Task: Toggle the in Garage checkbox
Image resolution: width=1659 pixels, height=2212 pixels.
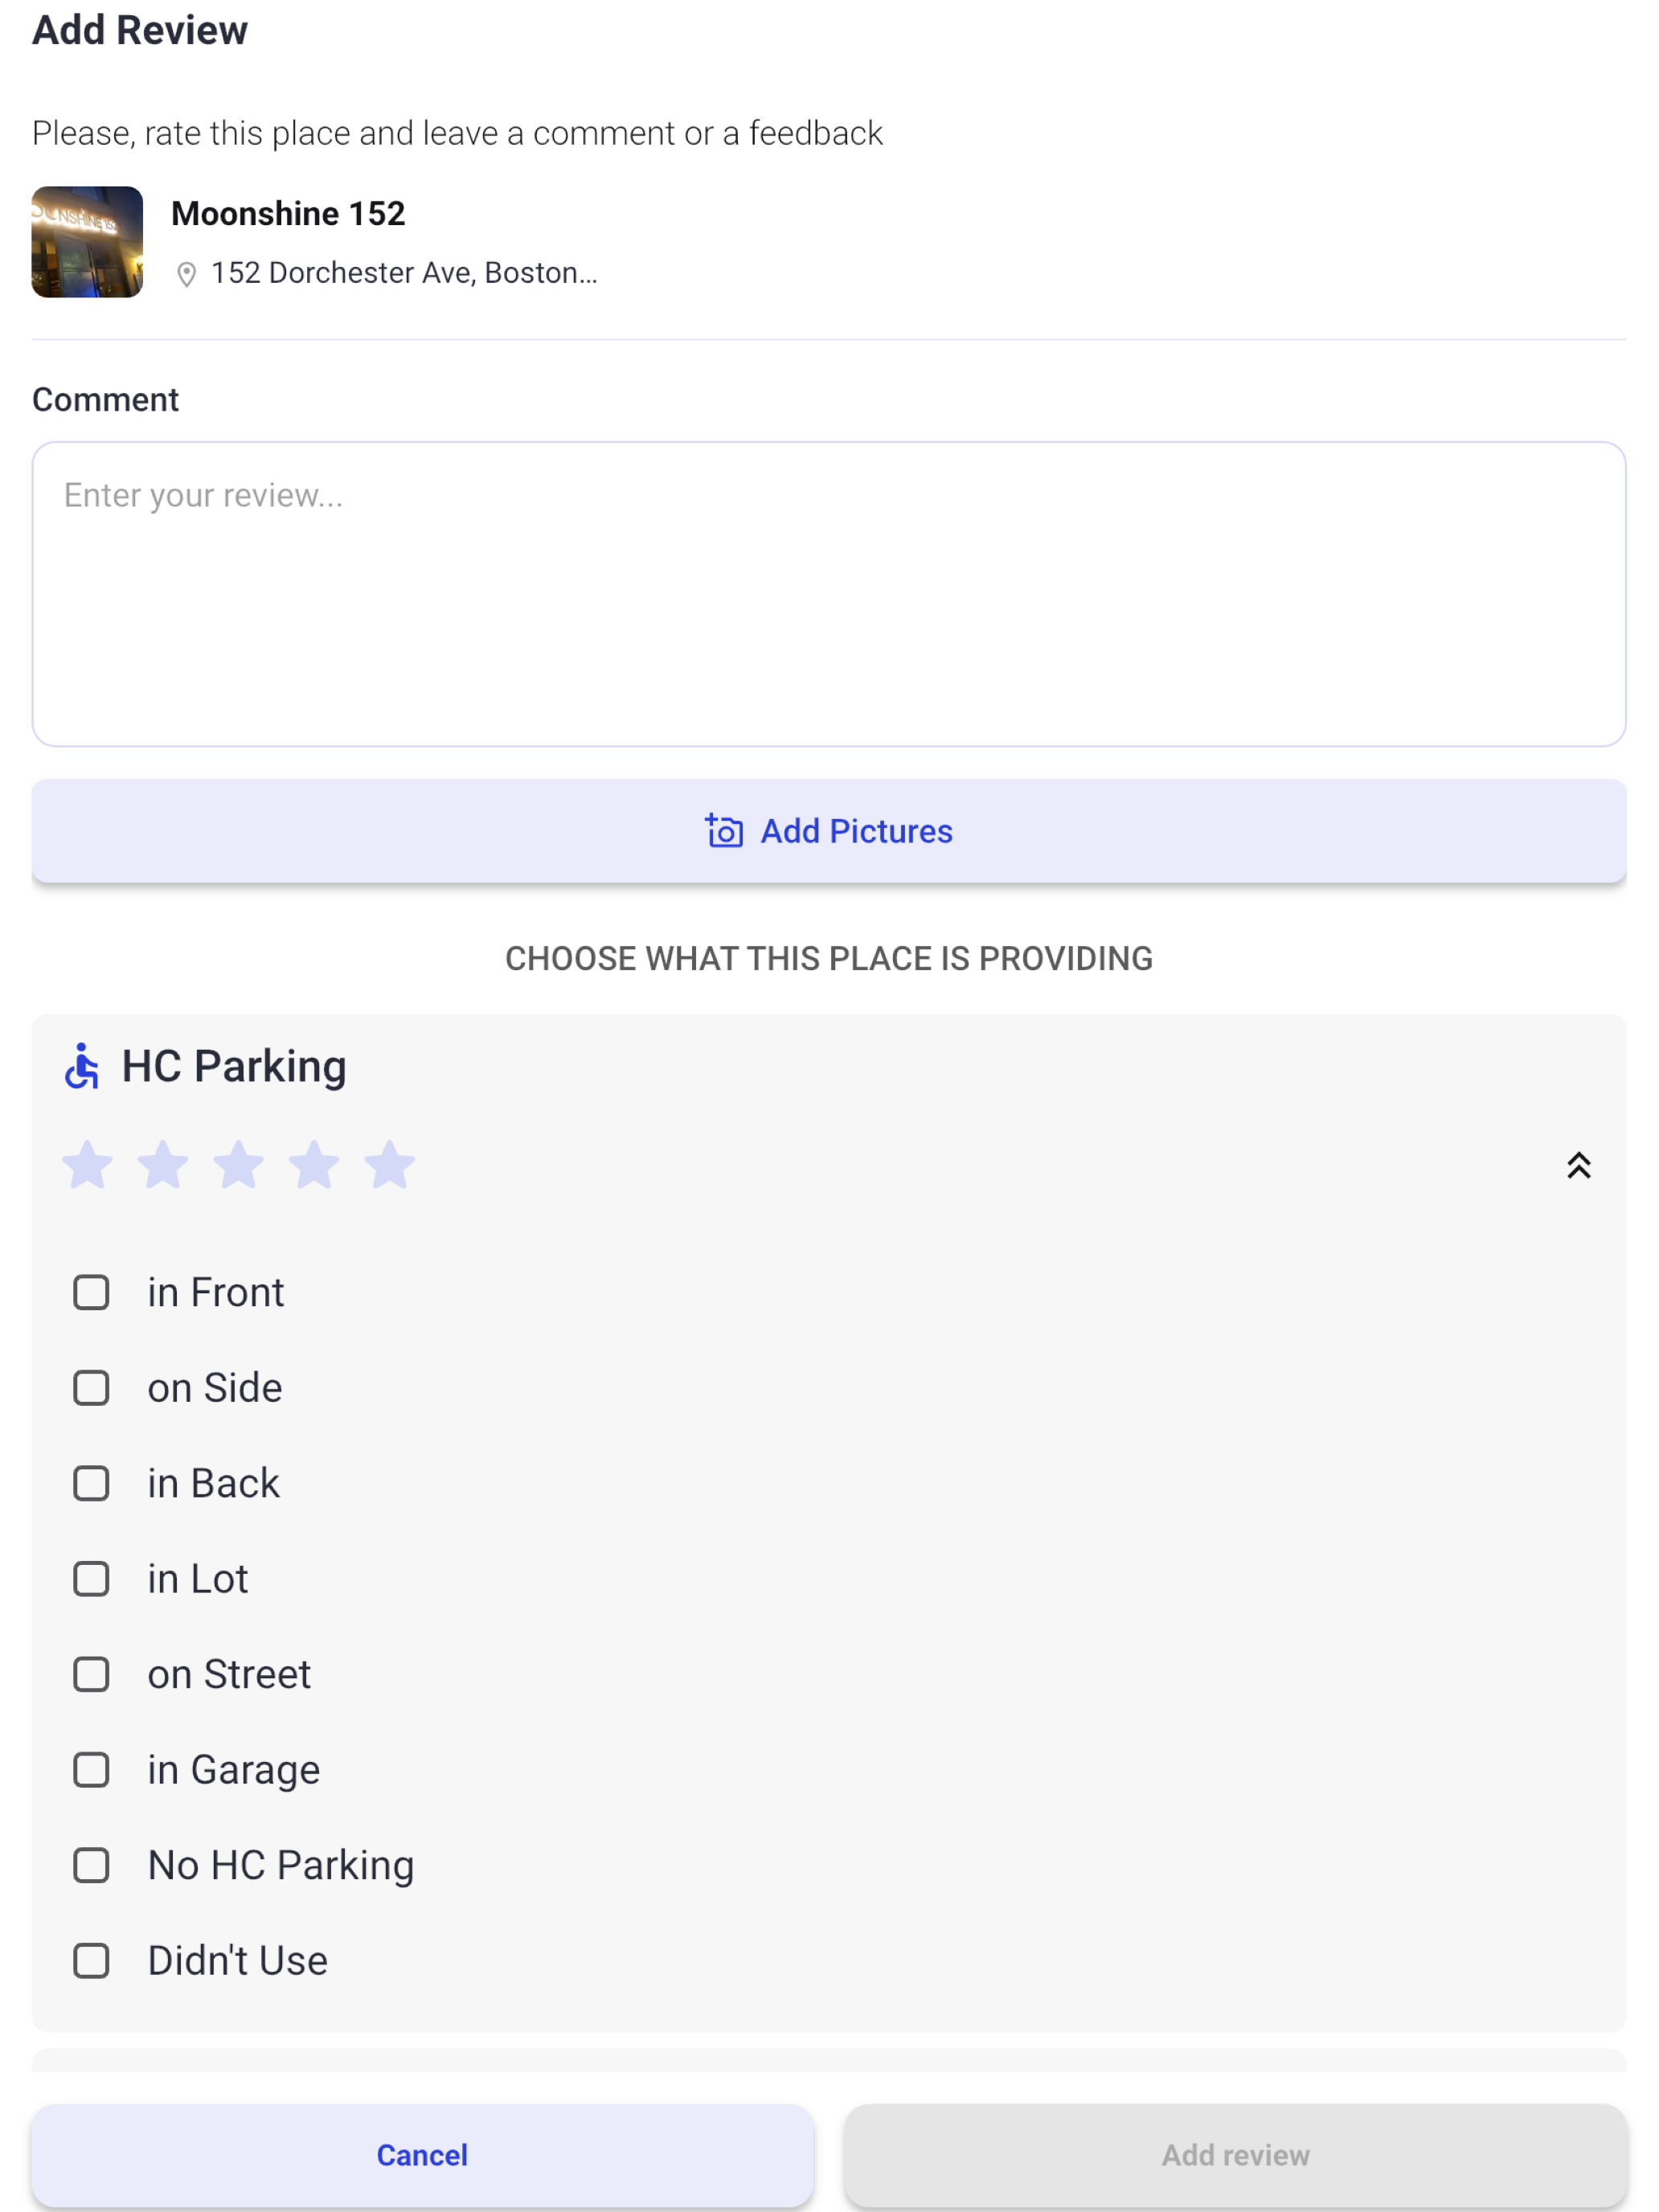Action: coord(91,1770)
